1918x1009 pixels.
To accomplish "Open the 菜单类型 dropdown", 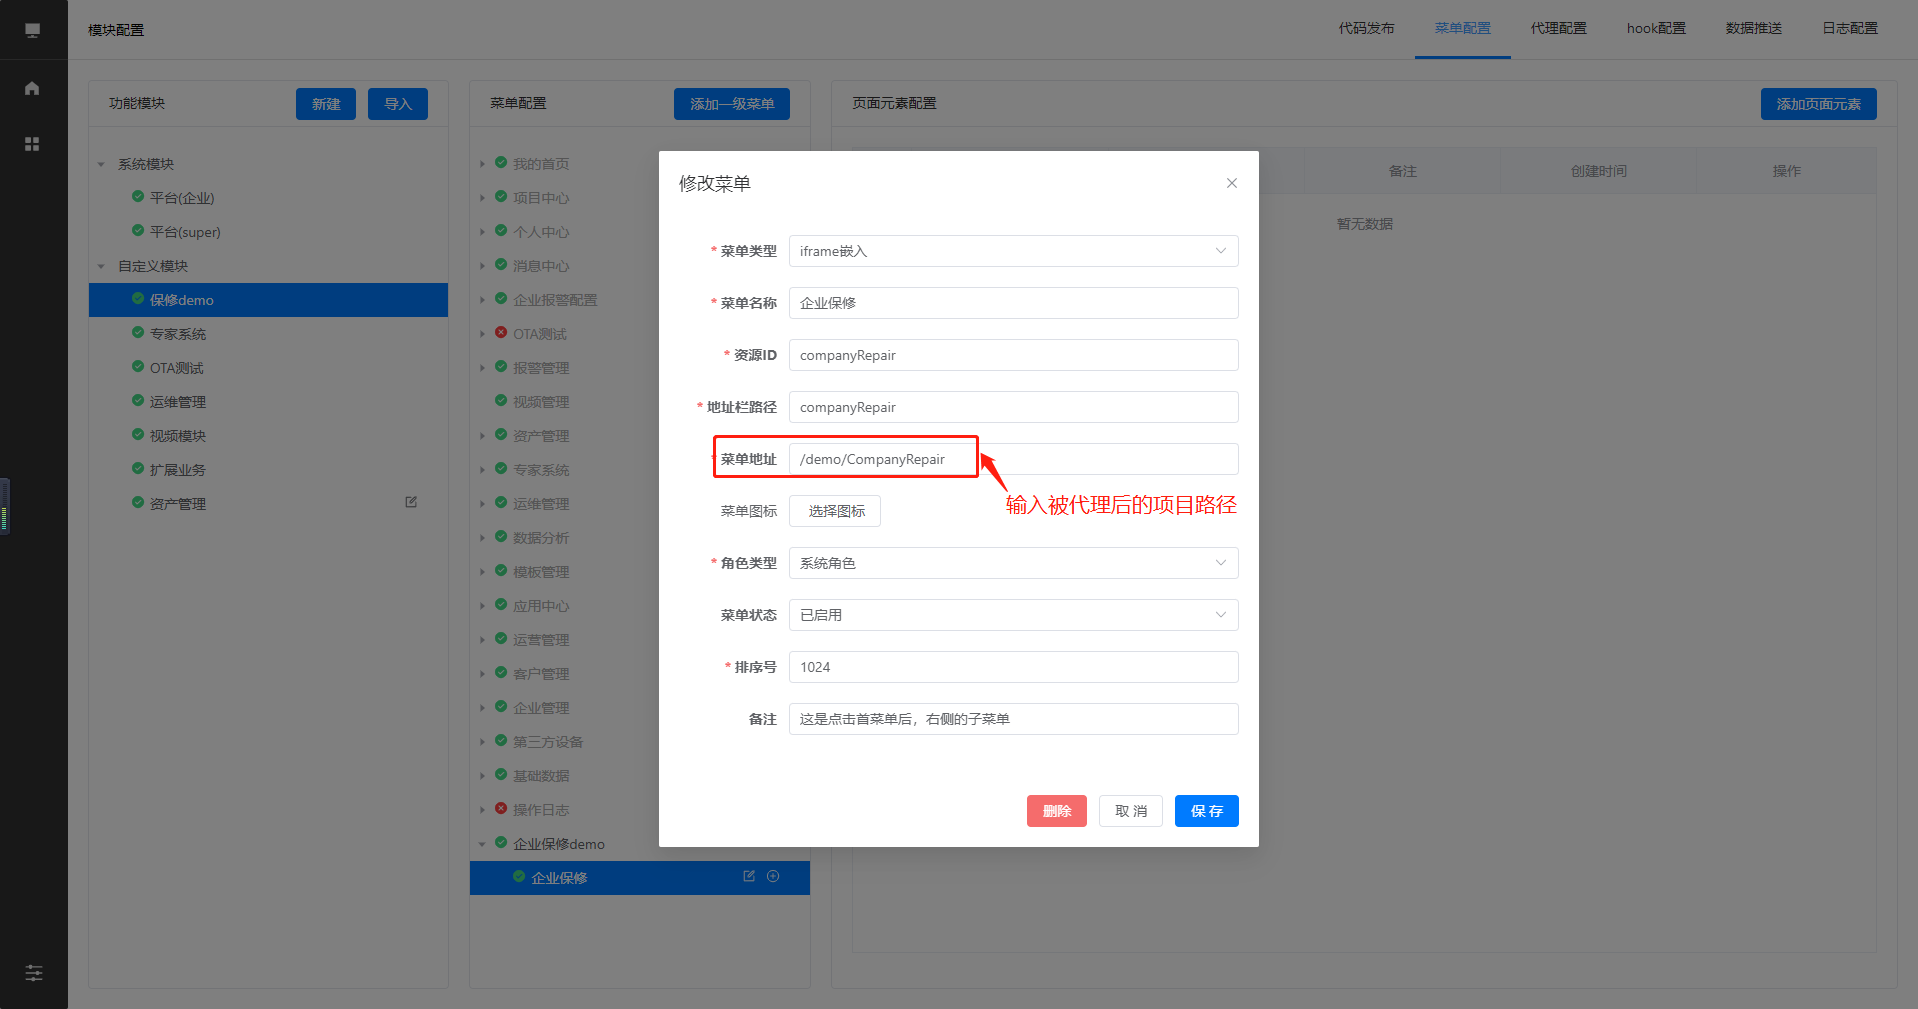I will coord(1013,251).
